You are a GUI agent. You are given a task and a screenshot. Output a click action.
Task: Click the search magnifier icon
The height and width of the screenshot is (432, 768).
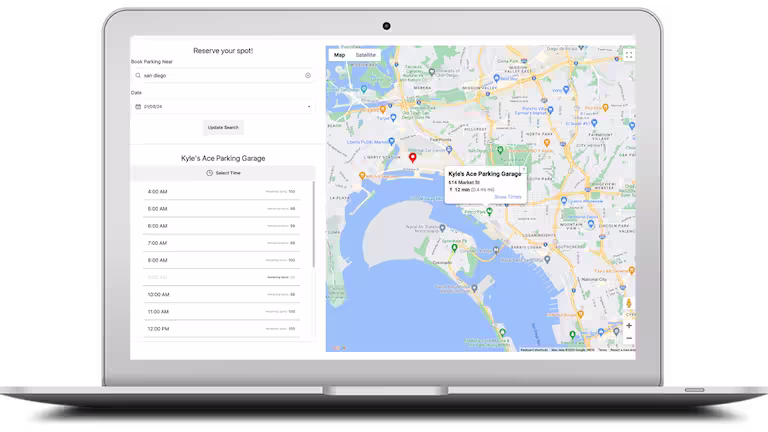click(138, 75)
